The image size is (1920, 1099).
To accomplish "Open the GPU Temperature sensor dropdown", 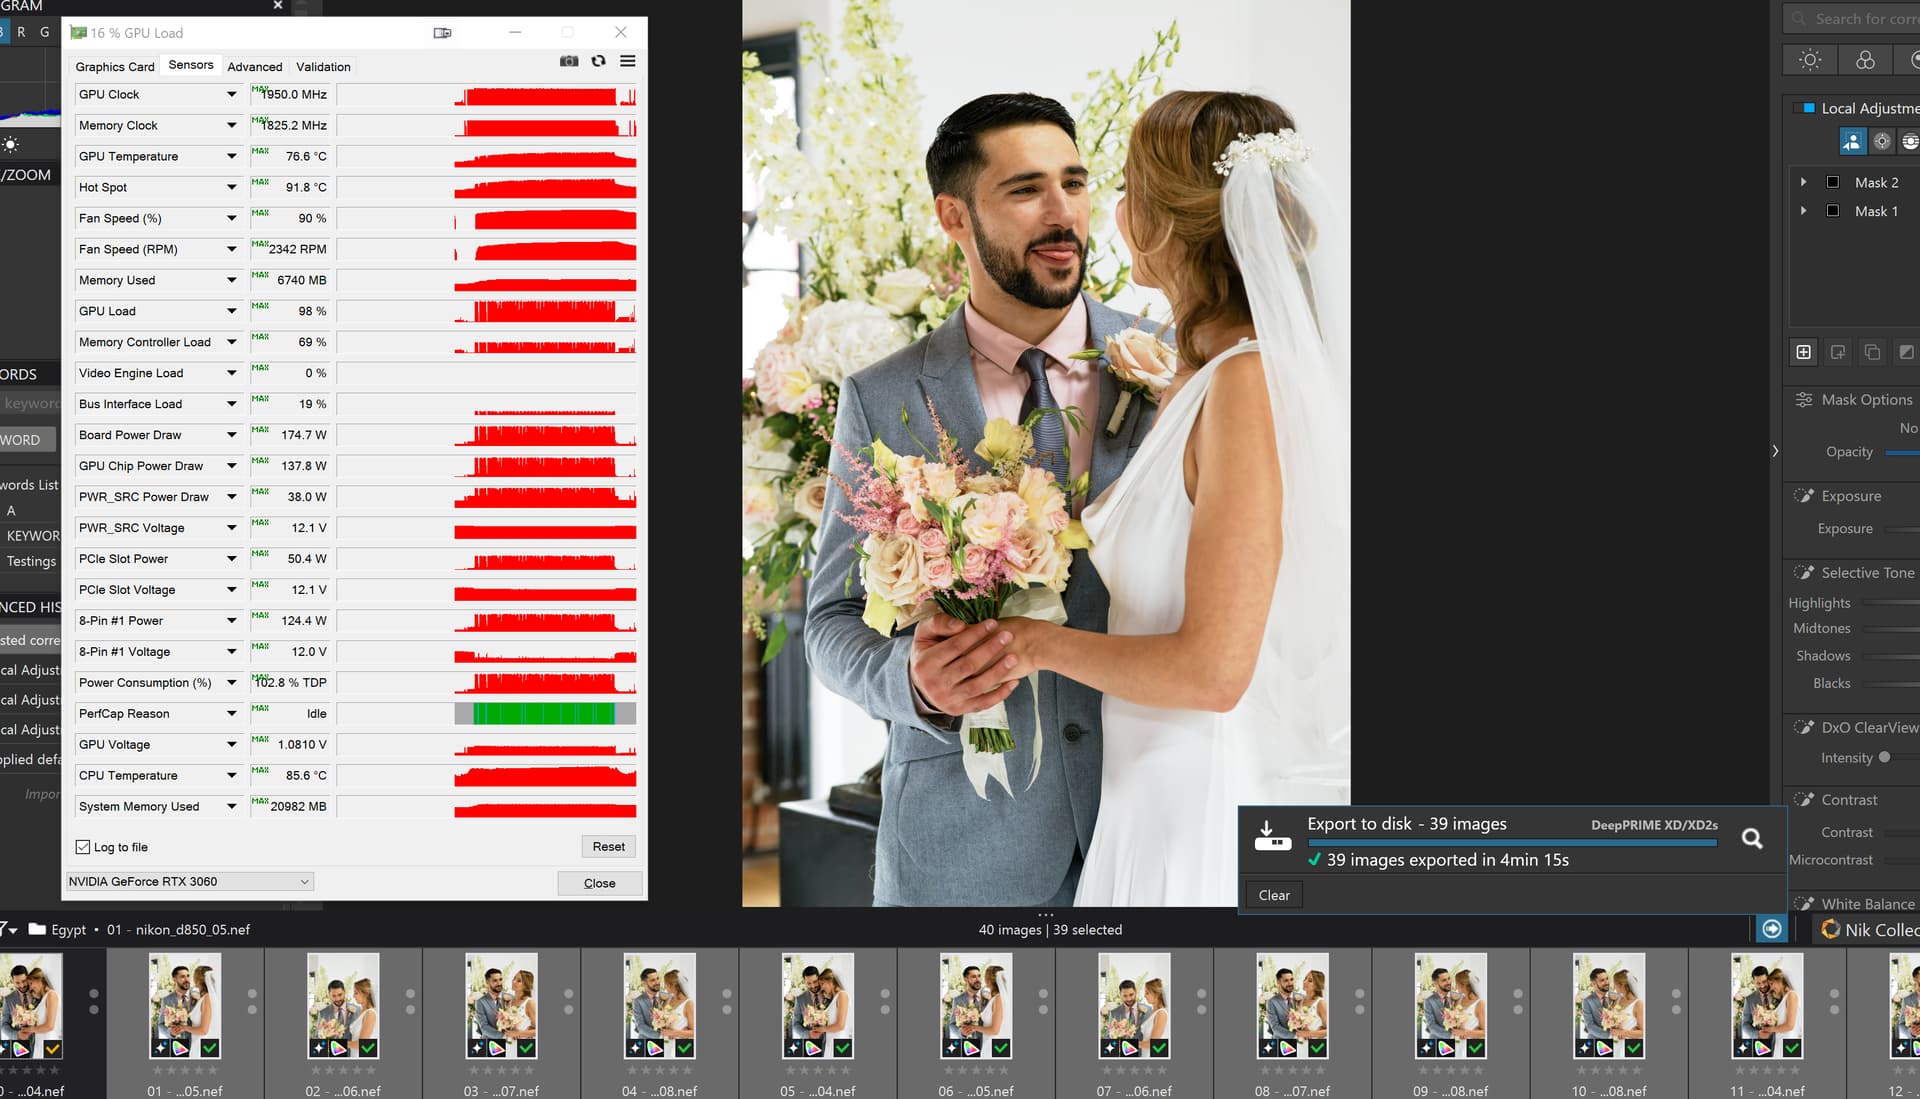I will (231, 156).
